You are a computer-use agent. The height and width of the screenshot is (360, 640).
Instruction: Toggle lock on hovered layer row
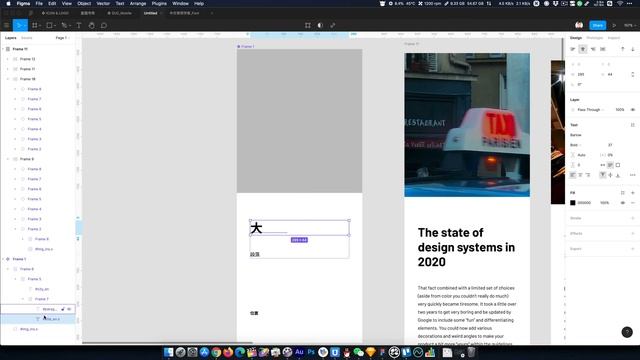63,309
